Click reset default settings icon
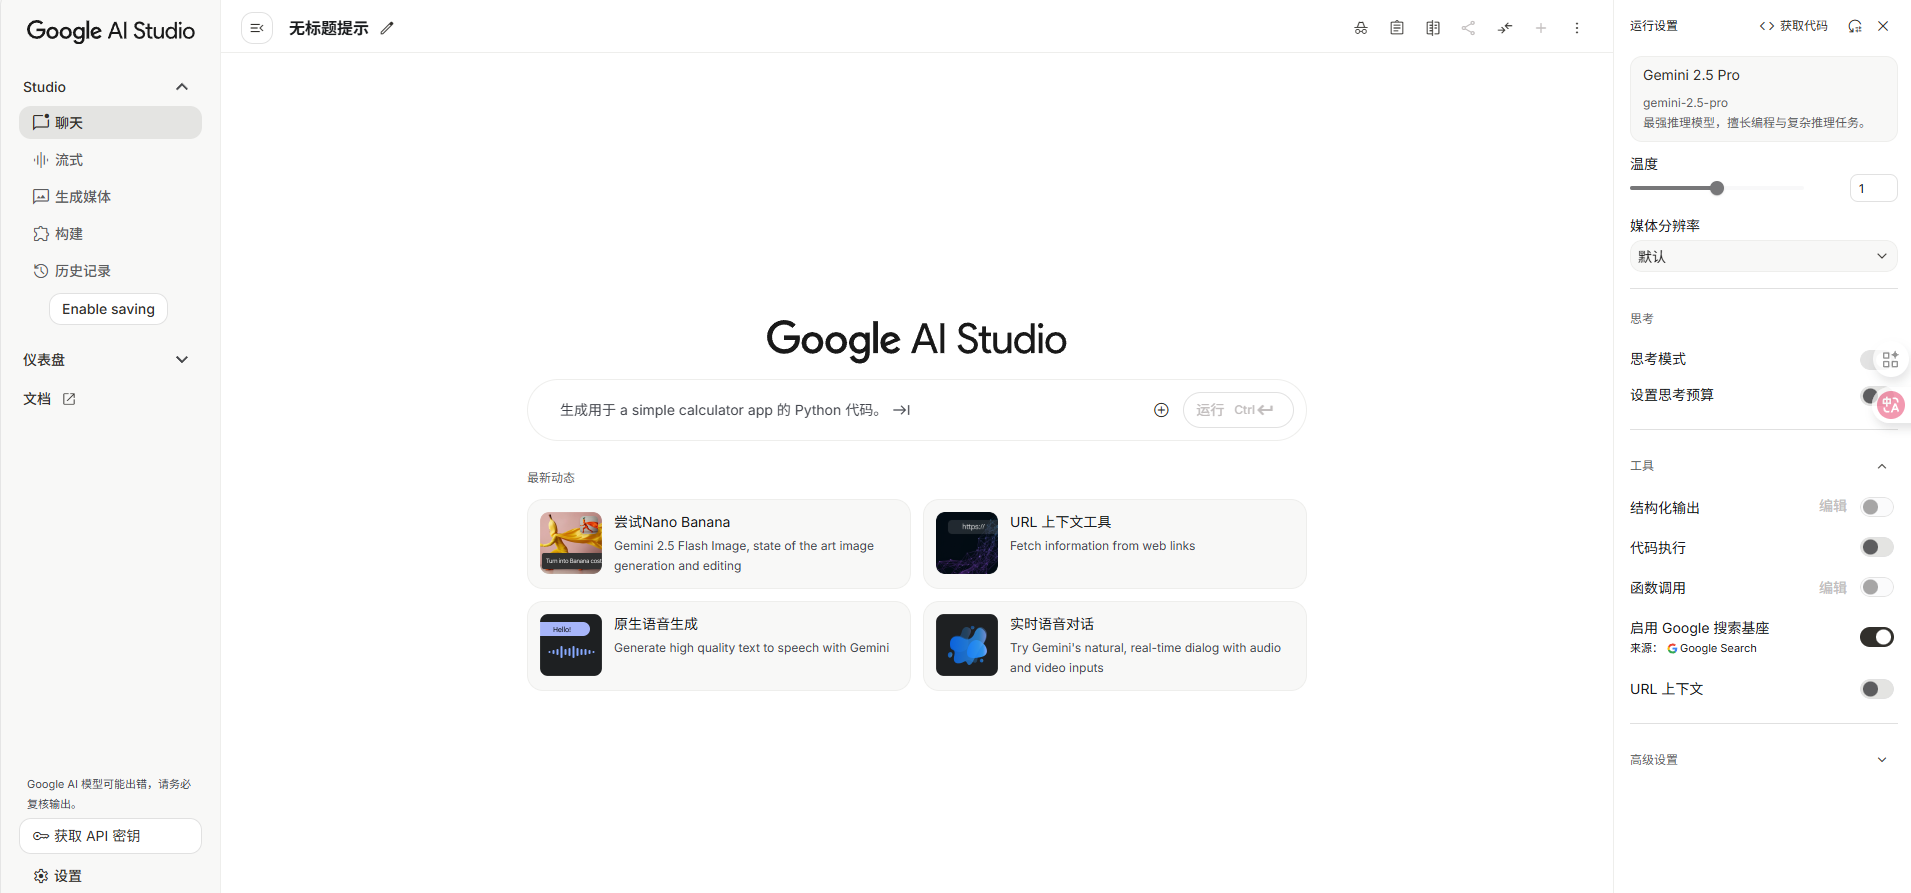 1855,26
